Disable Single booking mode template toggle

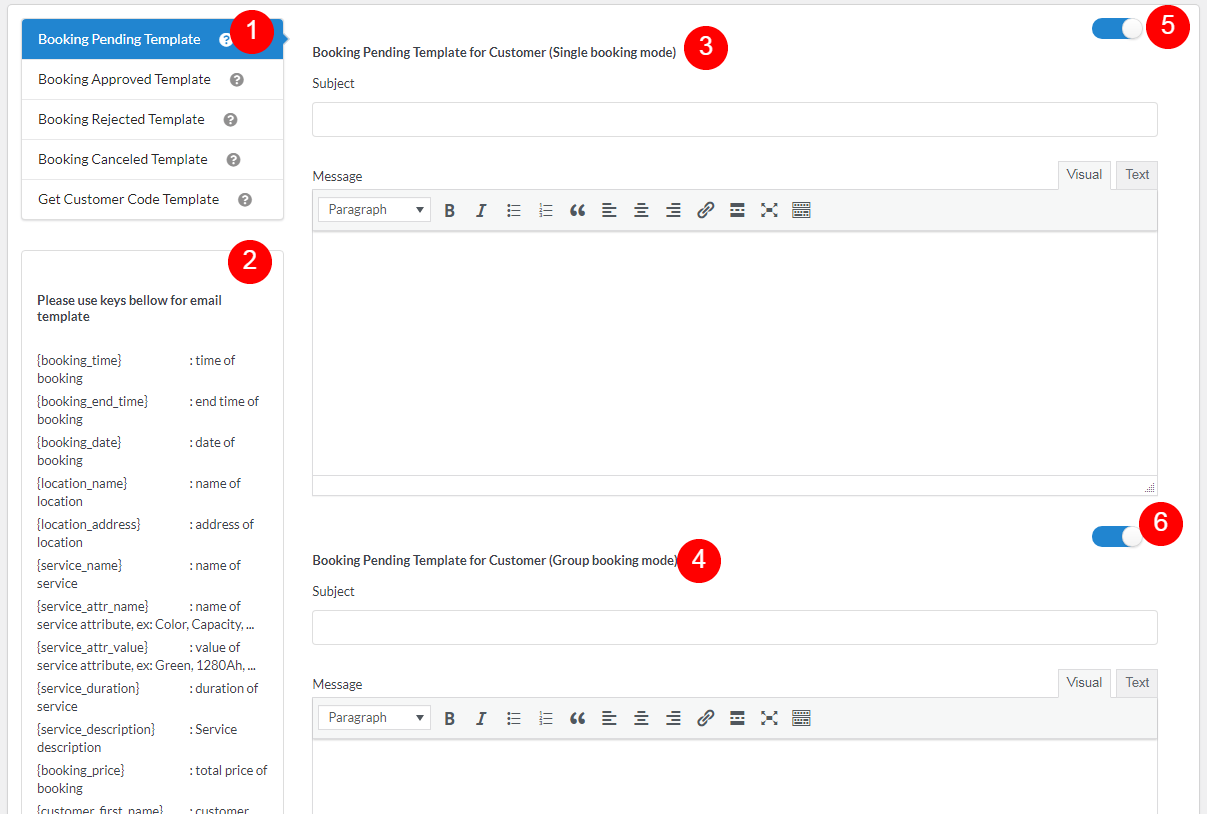tap(1116, 29)
